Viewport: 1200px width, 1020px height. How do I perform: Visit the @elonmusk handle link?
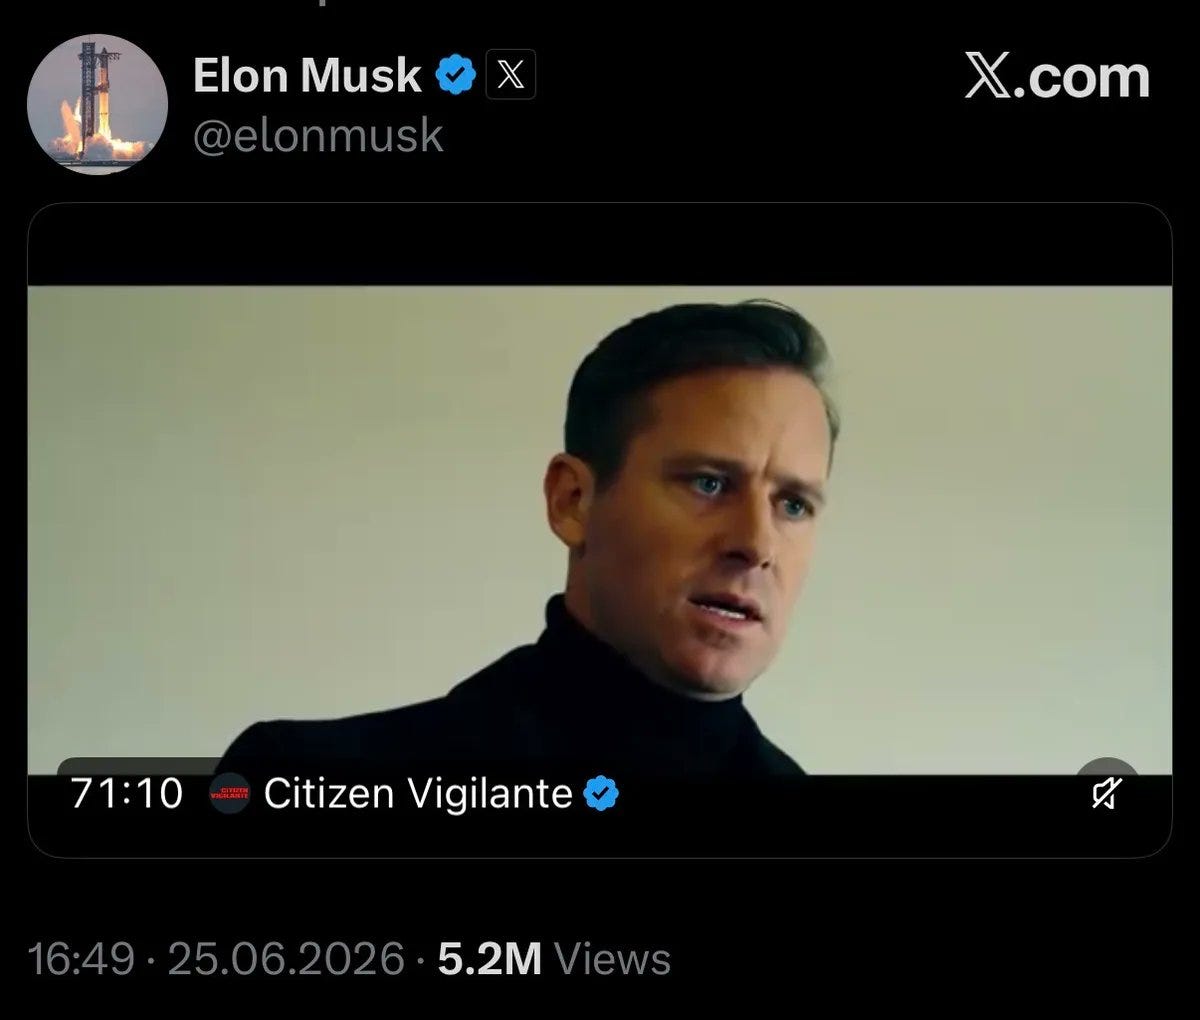pos(317,136)
